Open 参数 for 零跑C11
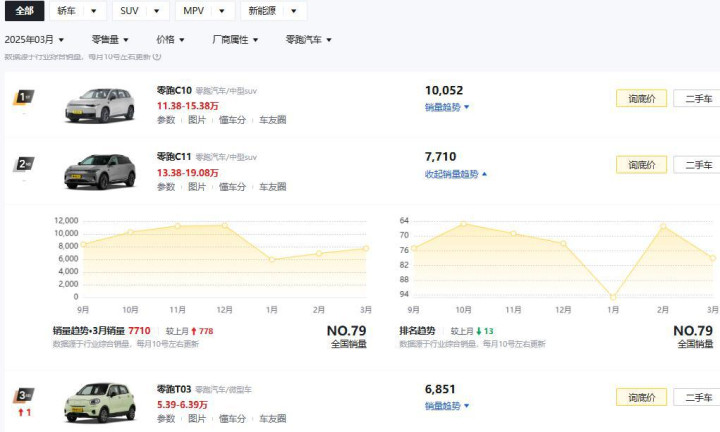Viewport: 720px width, 432px height. pyautogui.click(x=166, y=187)
